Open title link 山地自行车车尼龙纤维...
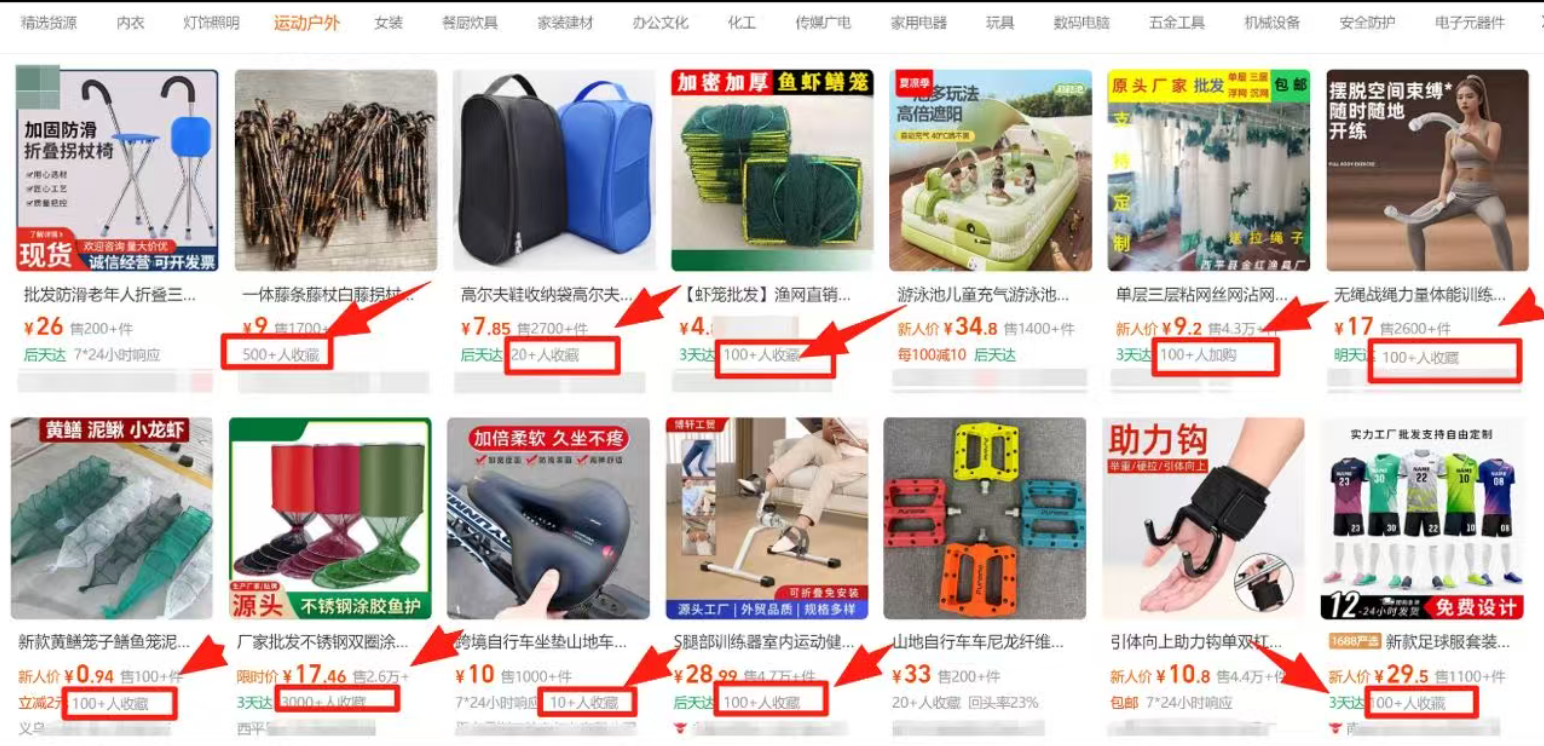This screenshot has height=746, width=1544. pyautogui.click(x=978, y=642)
